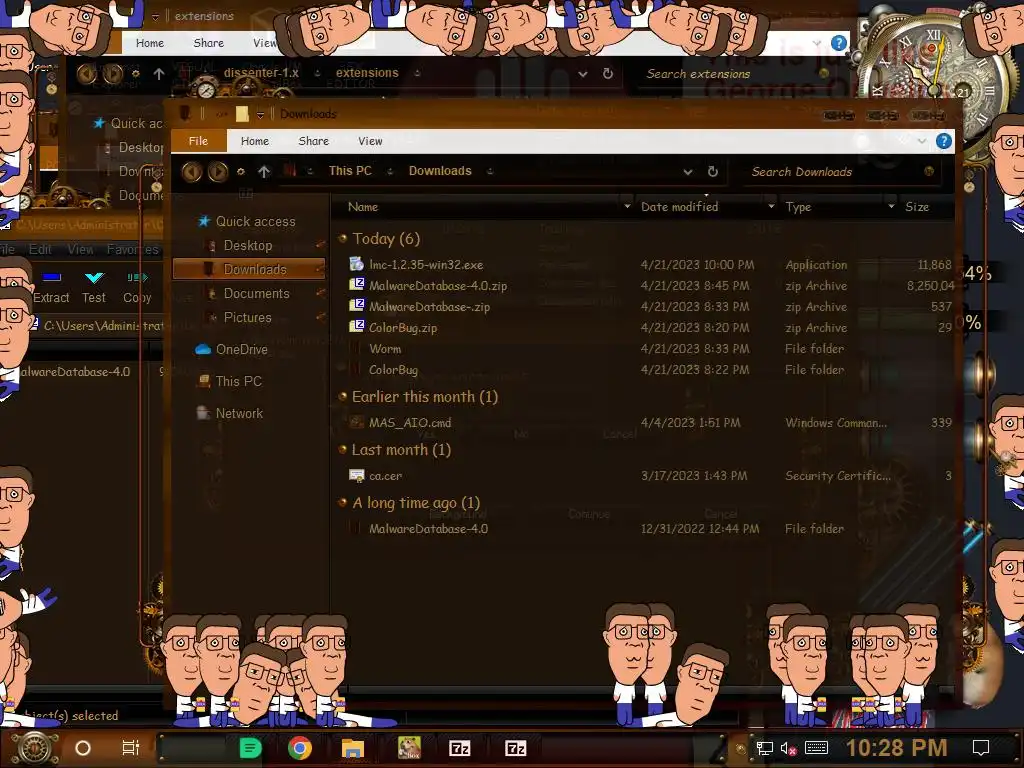This screenshot has width=1024, height=768.
Task: Click the ca.cer certificate icon
Action: [x=357, y=475]
